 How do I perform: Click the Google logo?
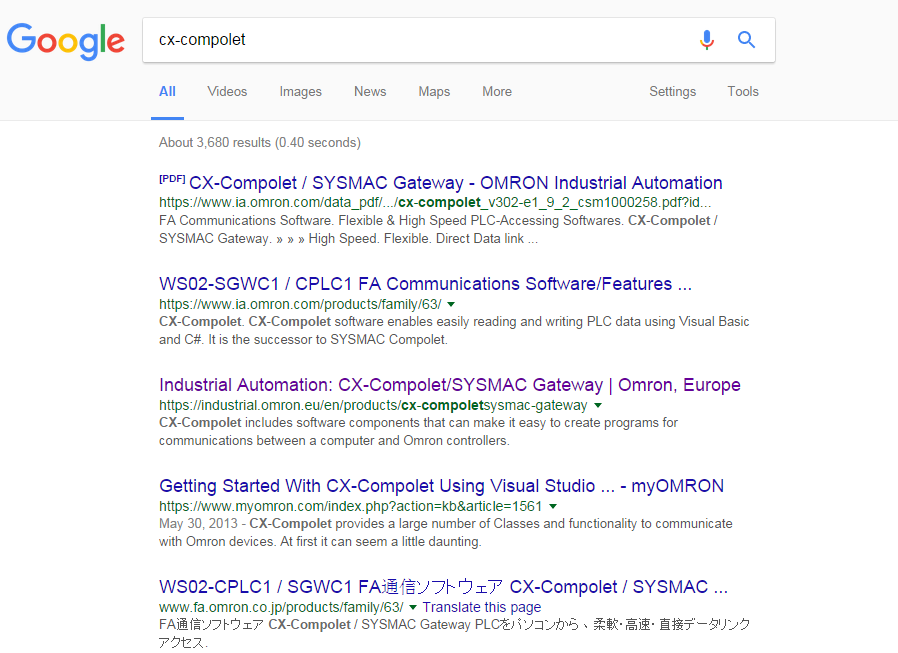point(66,40)
